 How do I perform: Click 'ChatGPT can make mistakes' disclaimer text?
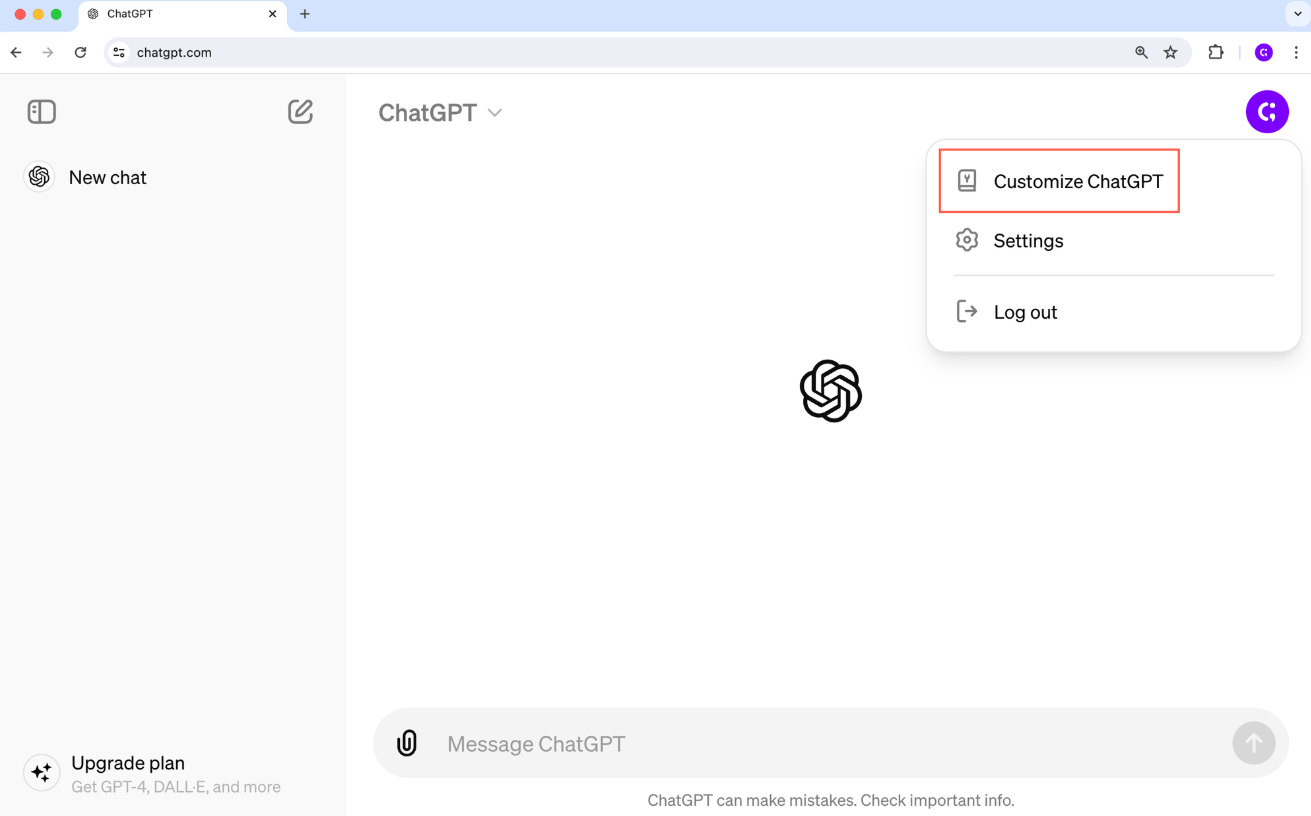831,800
